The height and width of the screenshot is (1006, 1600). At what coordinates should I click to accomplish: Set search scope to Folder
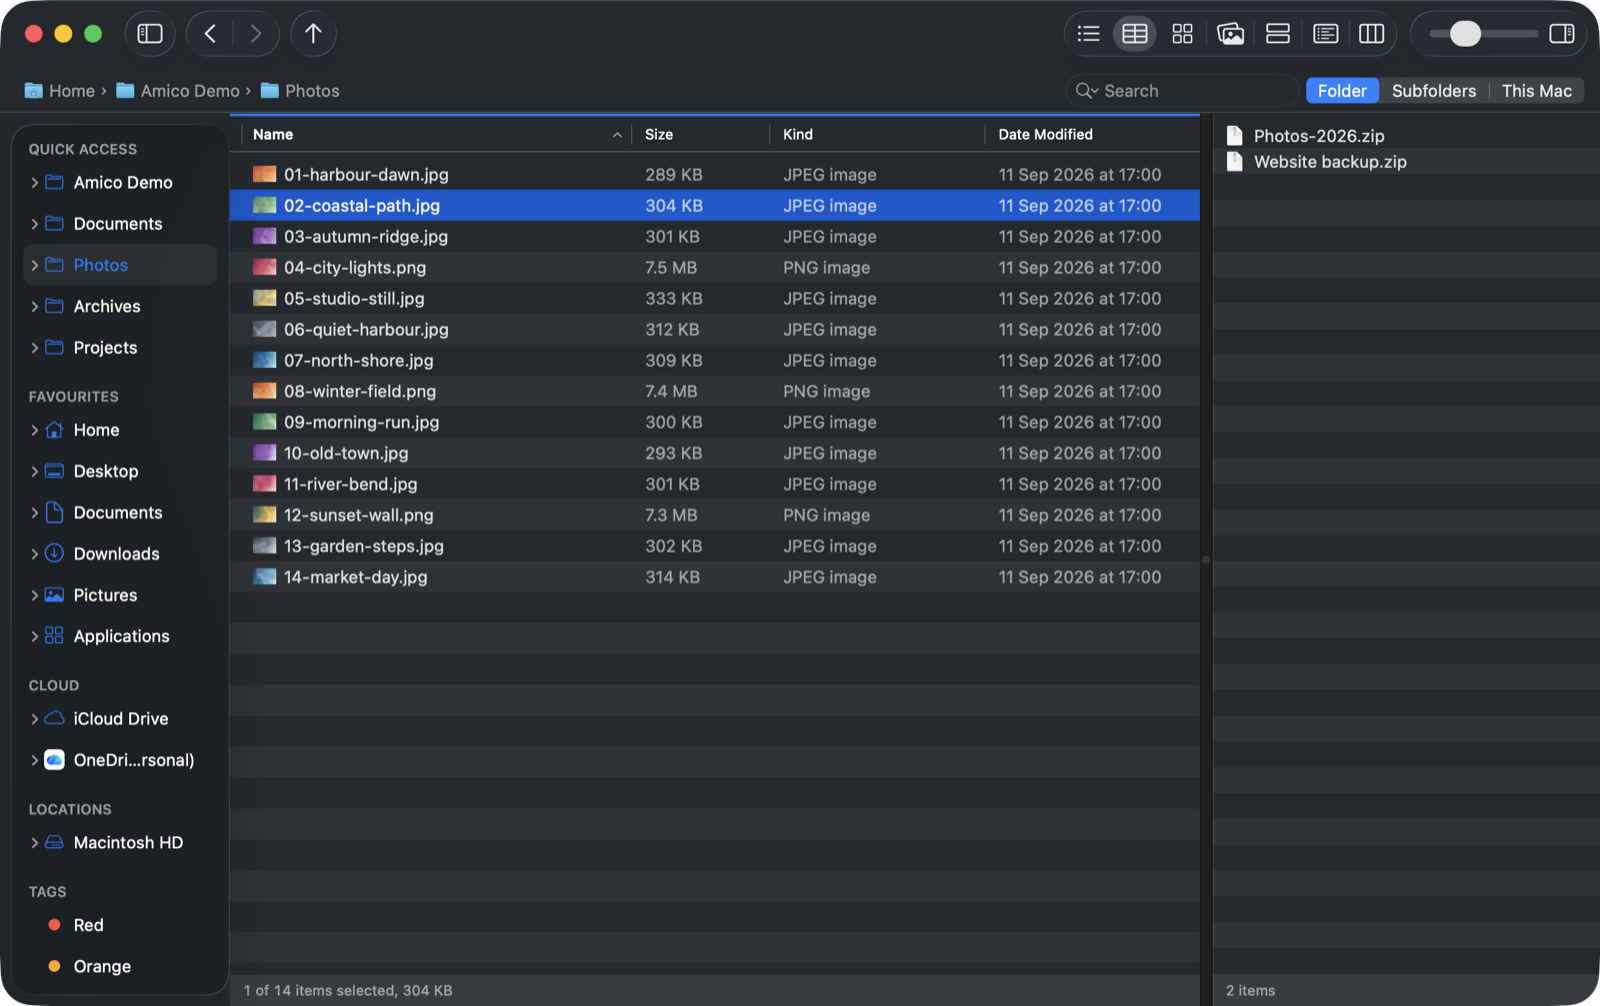1342,91
